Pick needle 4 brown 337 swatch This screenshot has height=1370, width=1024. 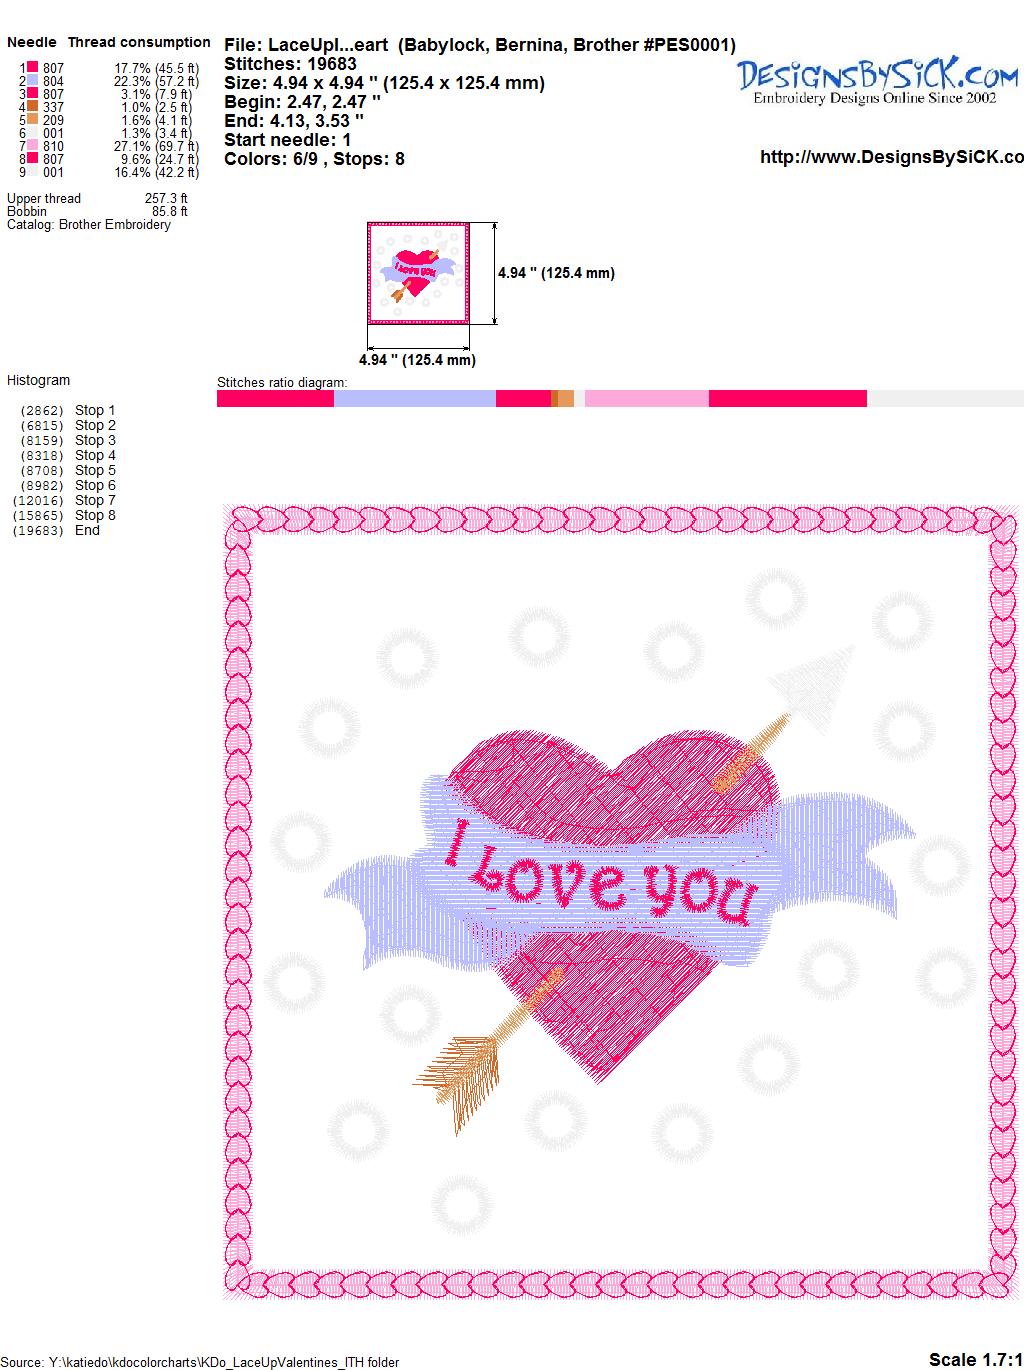(32, 107)
